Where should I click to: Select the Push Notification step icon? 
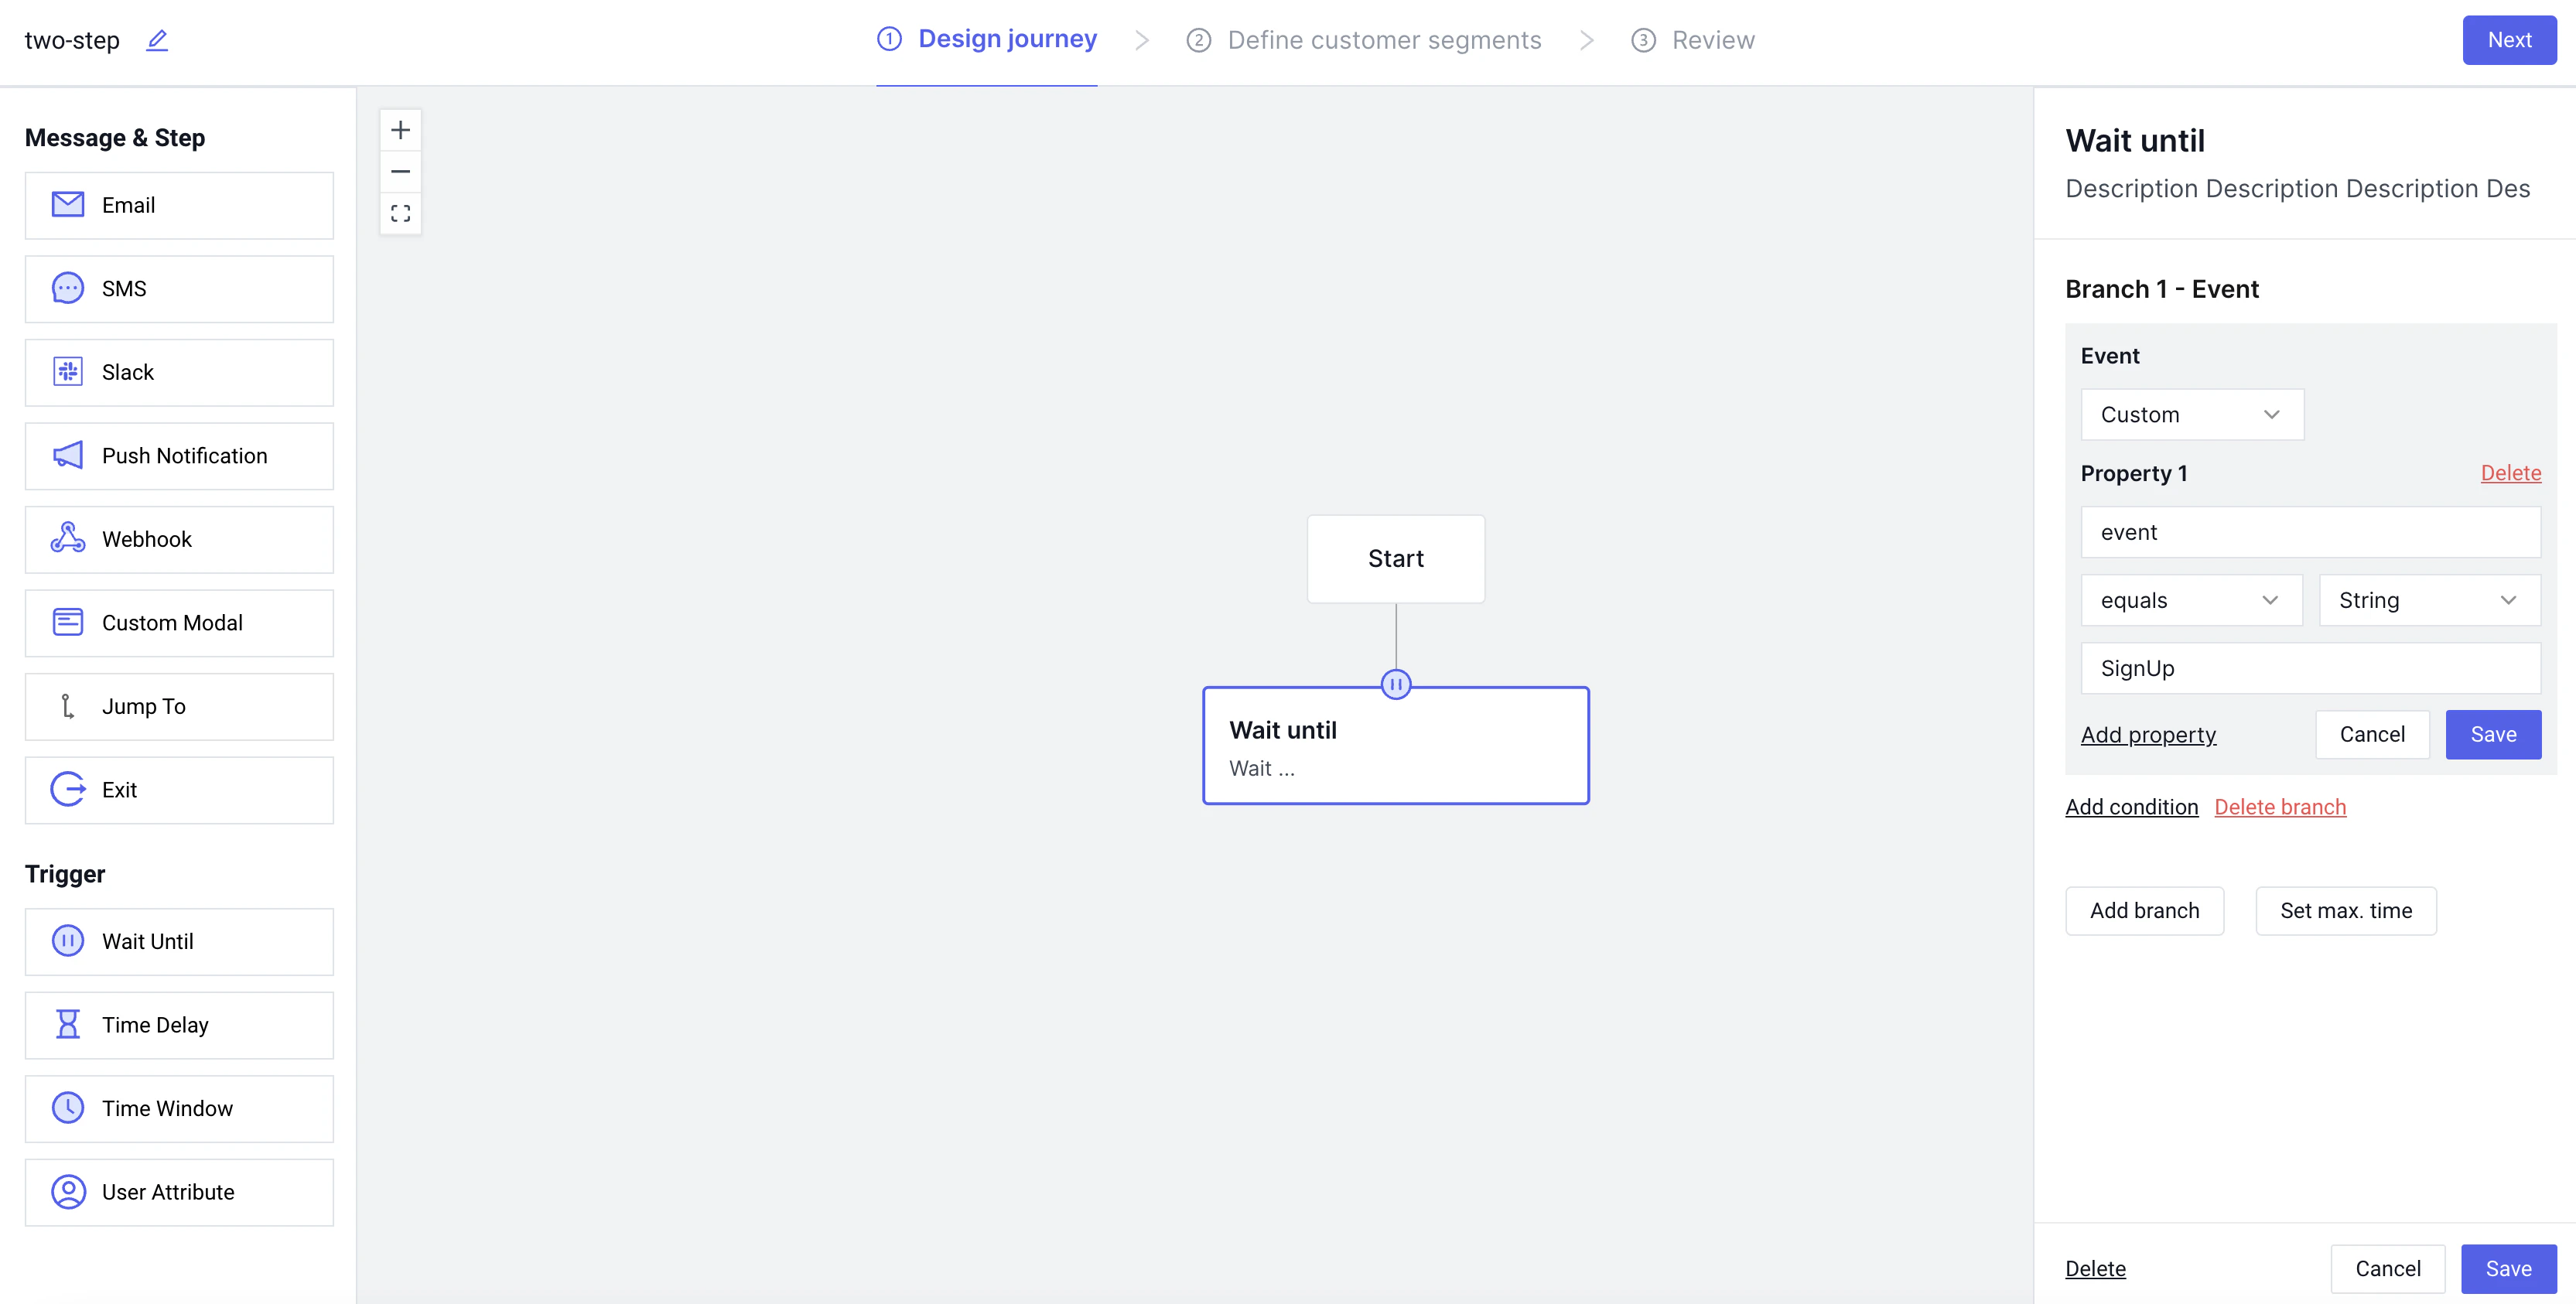[66, 455]
